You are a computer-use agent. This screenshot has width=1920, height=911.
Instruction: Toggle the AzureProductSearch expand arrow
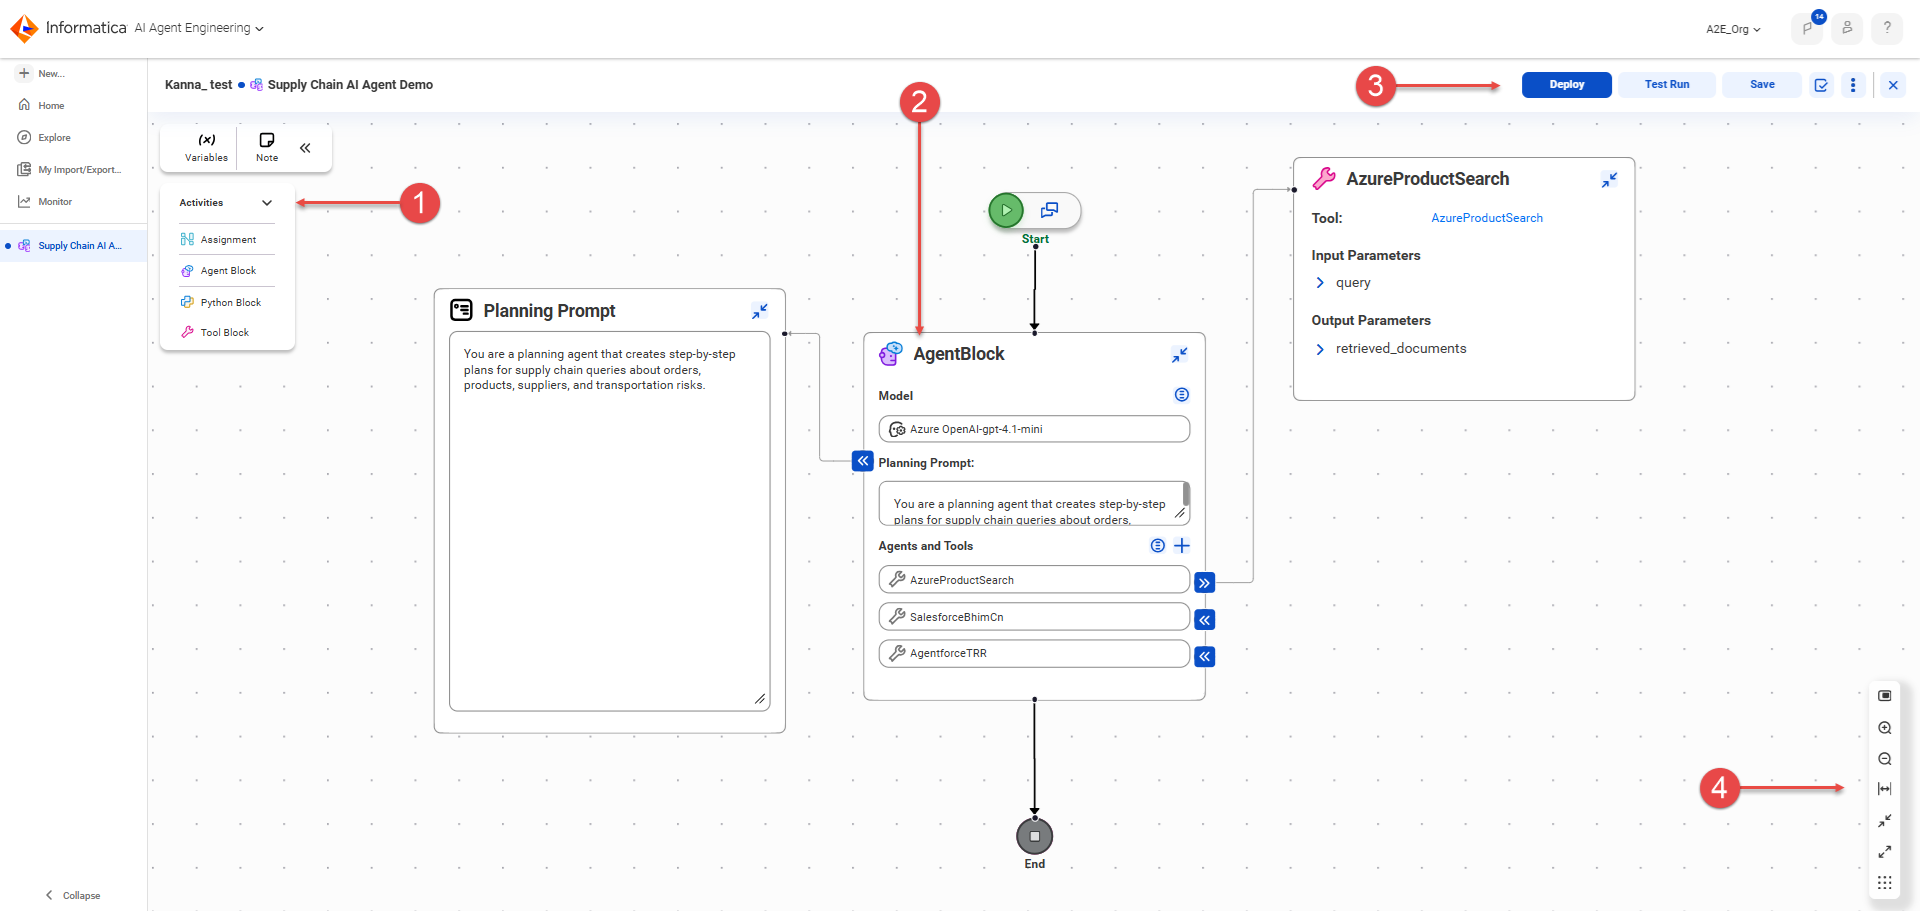pyautogui.click(x=1205, y=583)
